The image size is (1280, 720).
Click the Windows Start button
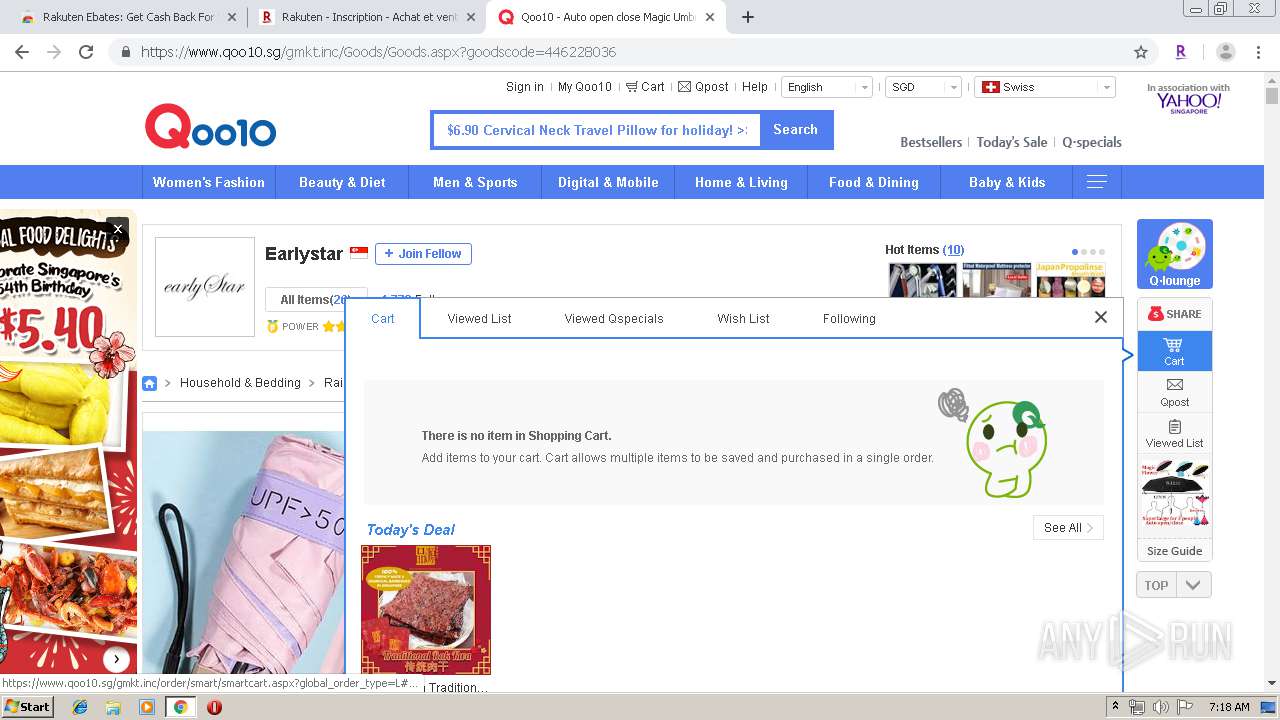pos(29,707)
